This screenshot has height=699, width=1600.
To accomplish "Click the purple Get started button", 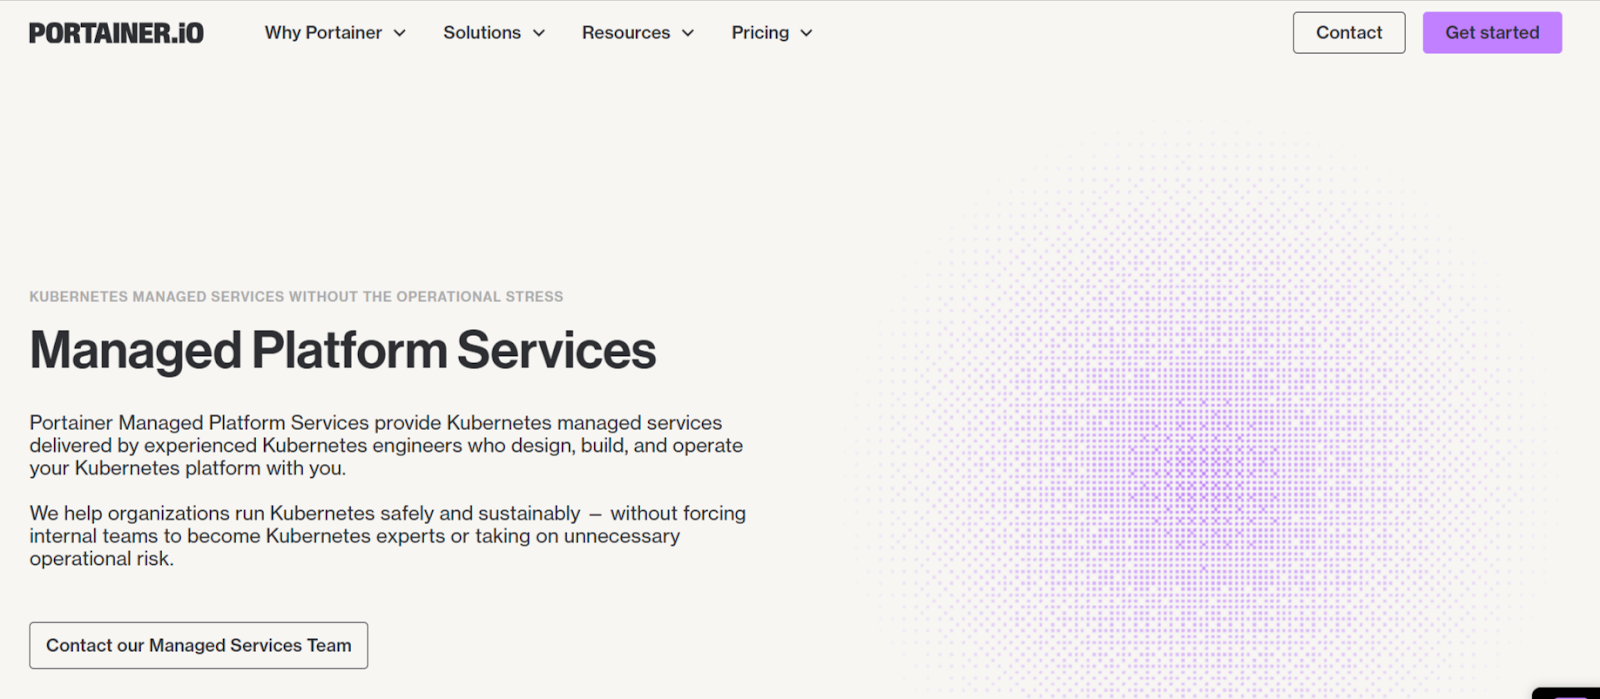I will pos(1492,33).
